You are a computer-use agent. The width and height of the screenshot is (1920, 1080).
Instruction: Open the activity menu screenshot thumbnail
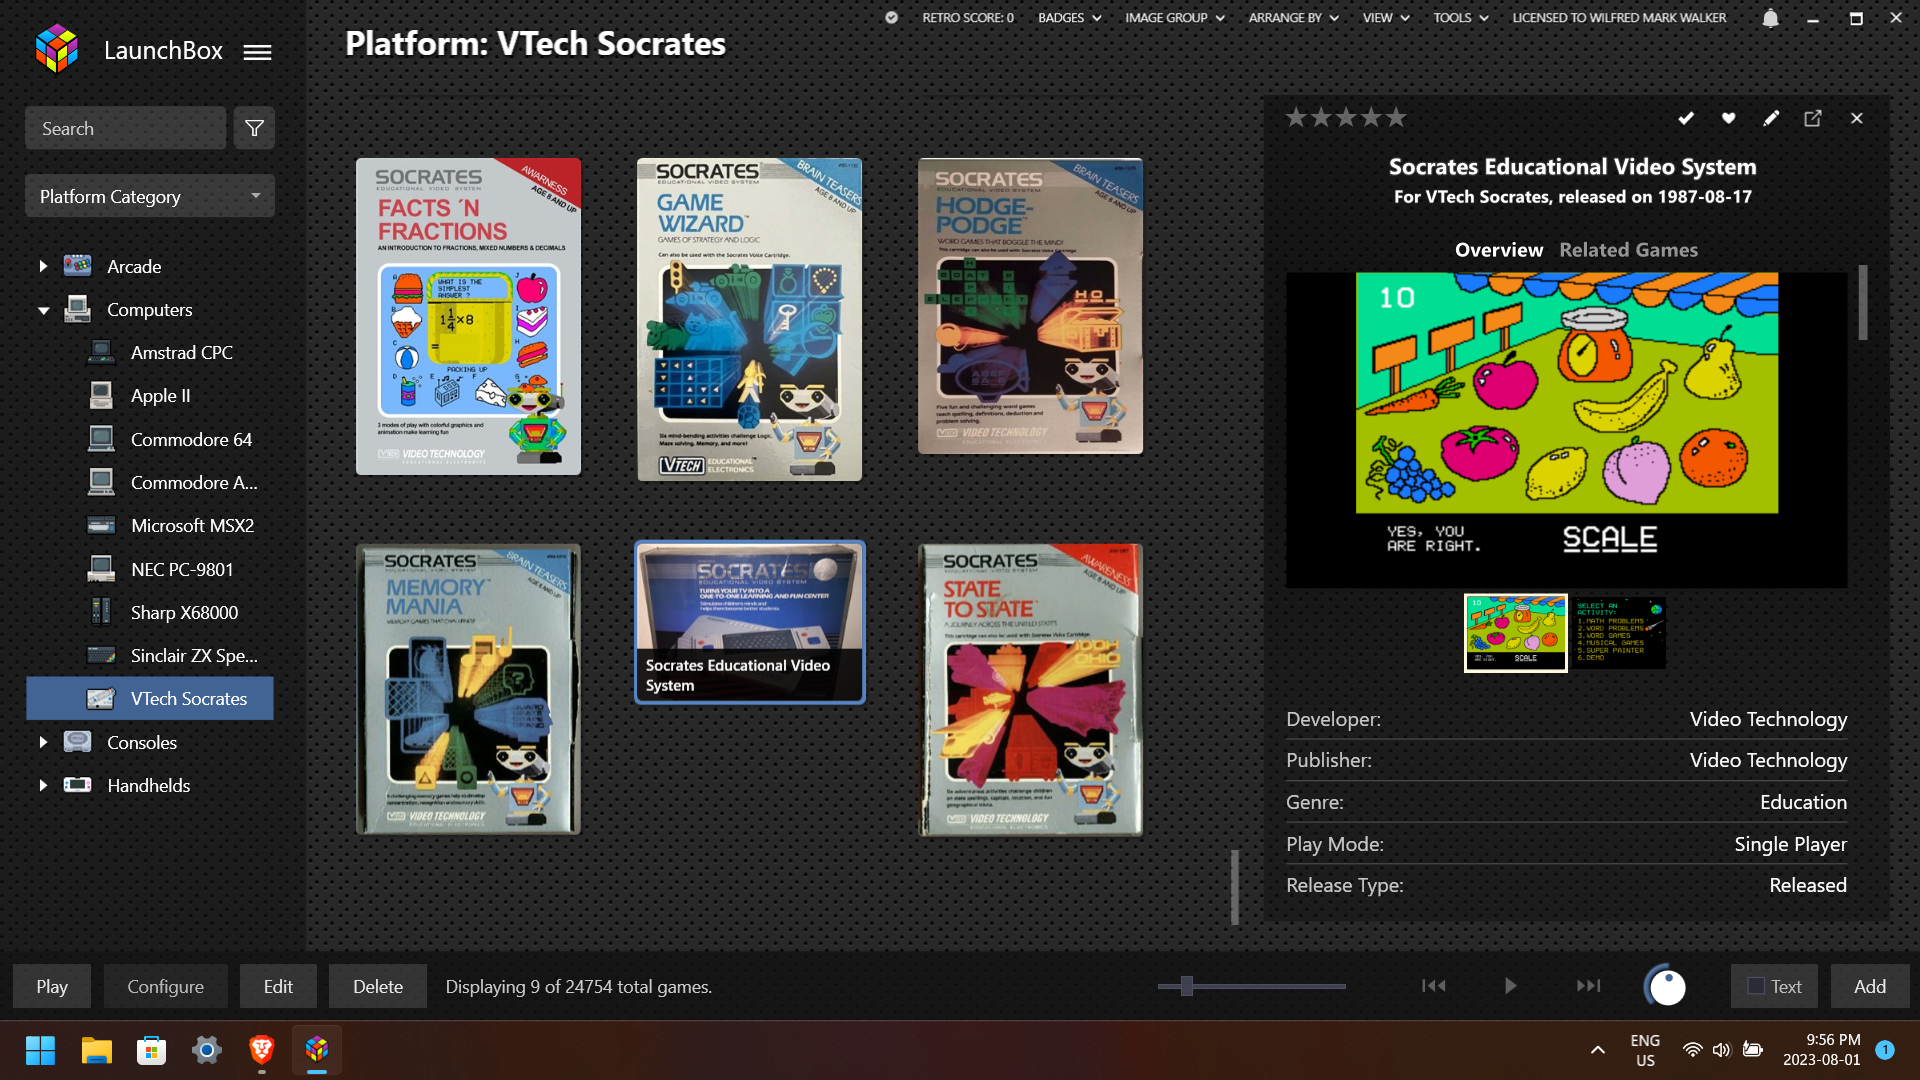(x=1619, y=633)
